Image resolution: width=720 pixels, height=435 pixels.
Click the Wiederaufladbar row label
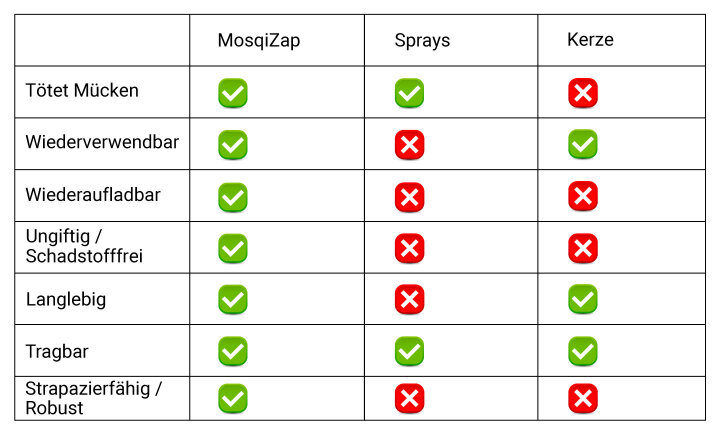tap(93, 195)
